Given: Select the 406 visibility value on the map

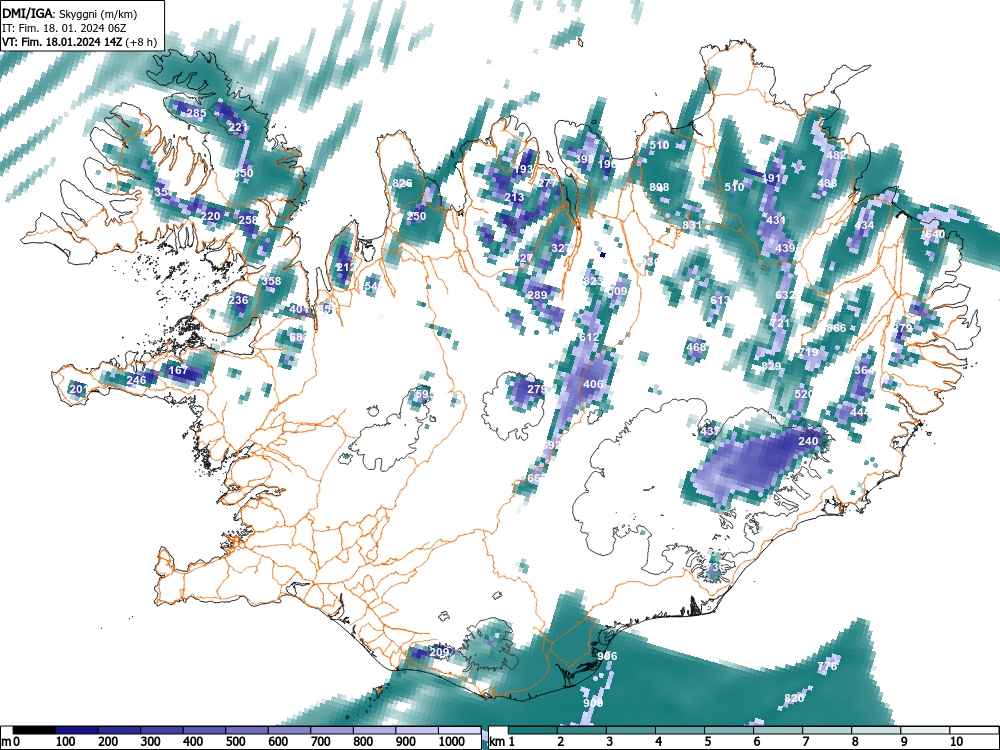Looking at the screenshot, I should [593, 384].
